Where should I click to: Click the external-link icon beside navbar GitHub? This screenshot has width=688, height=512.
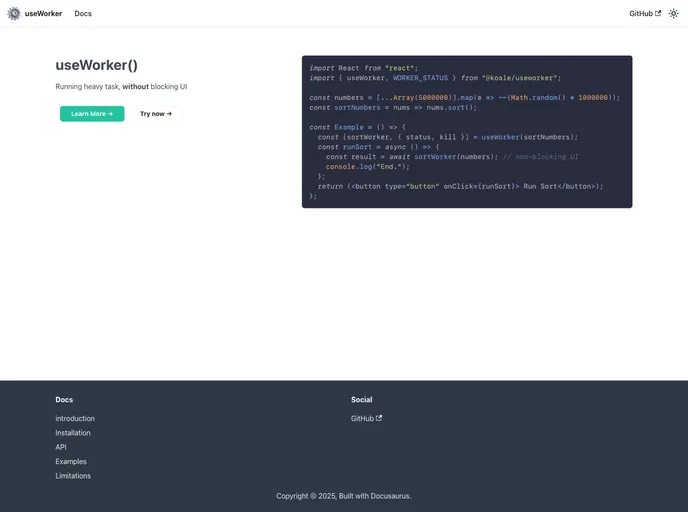point(658,13)
